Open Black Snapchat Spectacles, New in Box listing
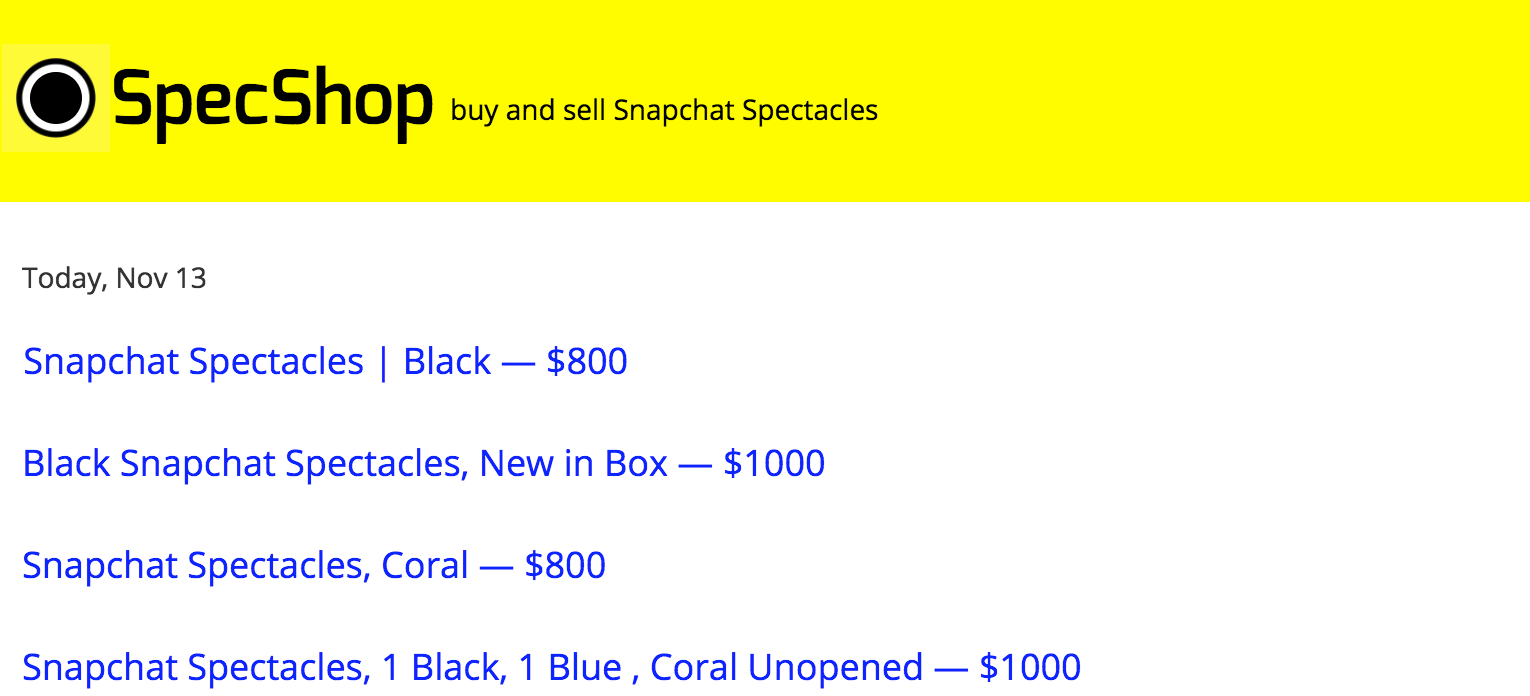Image resolution: width=1530 pixels, height=696 pixels. 424,463
